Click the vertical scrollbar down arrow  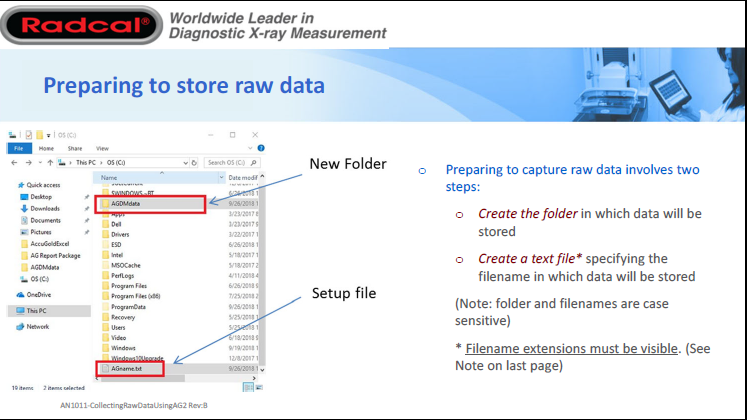pos(262,370)
